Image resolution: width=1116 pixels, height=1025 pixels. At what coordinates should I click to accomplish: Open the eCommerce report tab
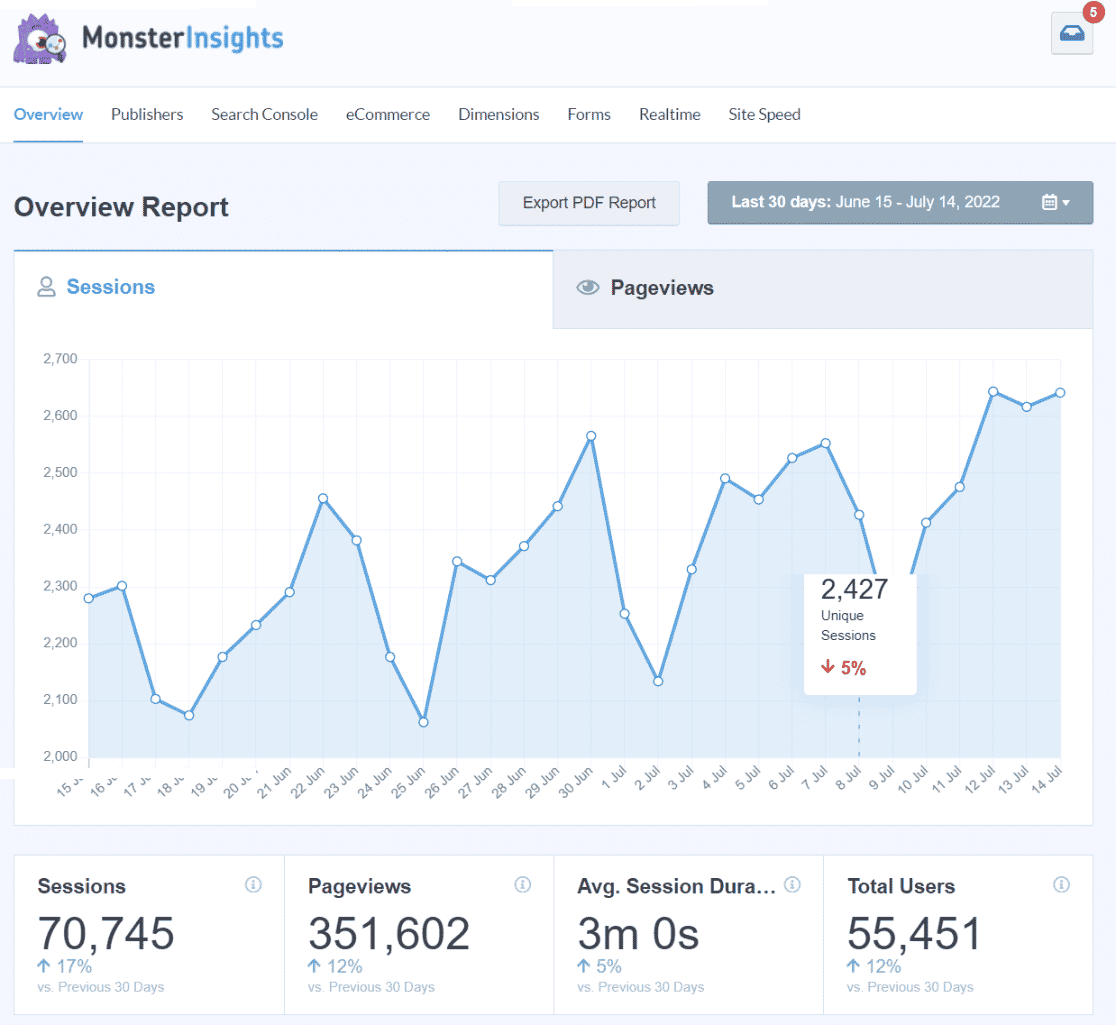pyautogui.click(x=387, y=114)
